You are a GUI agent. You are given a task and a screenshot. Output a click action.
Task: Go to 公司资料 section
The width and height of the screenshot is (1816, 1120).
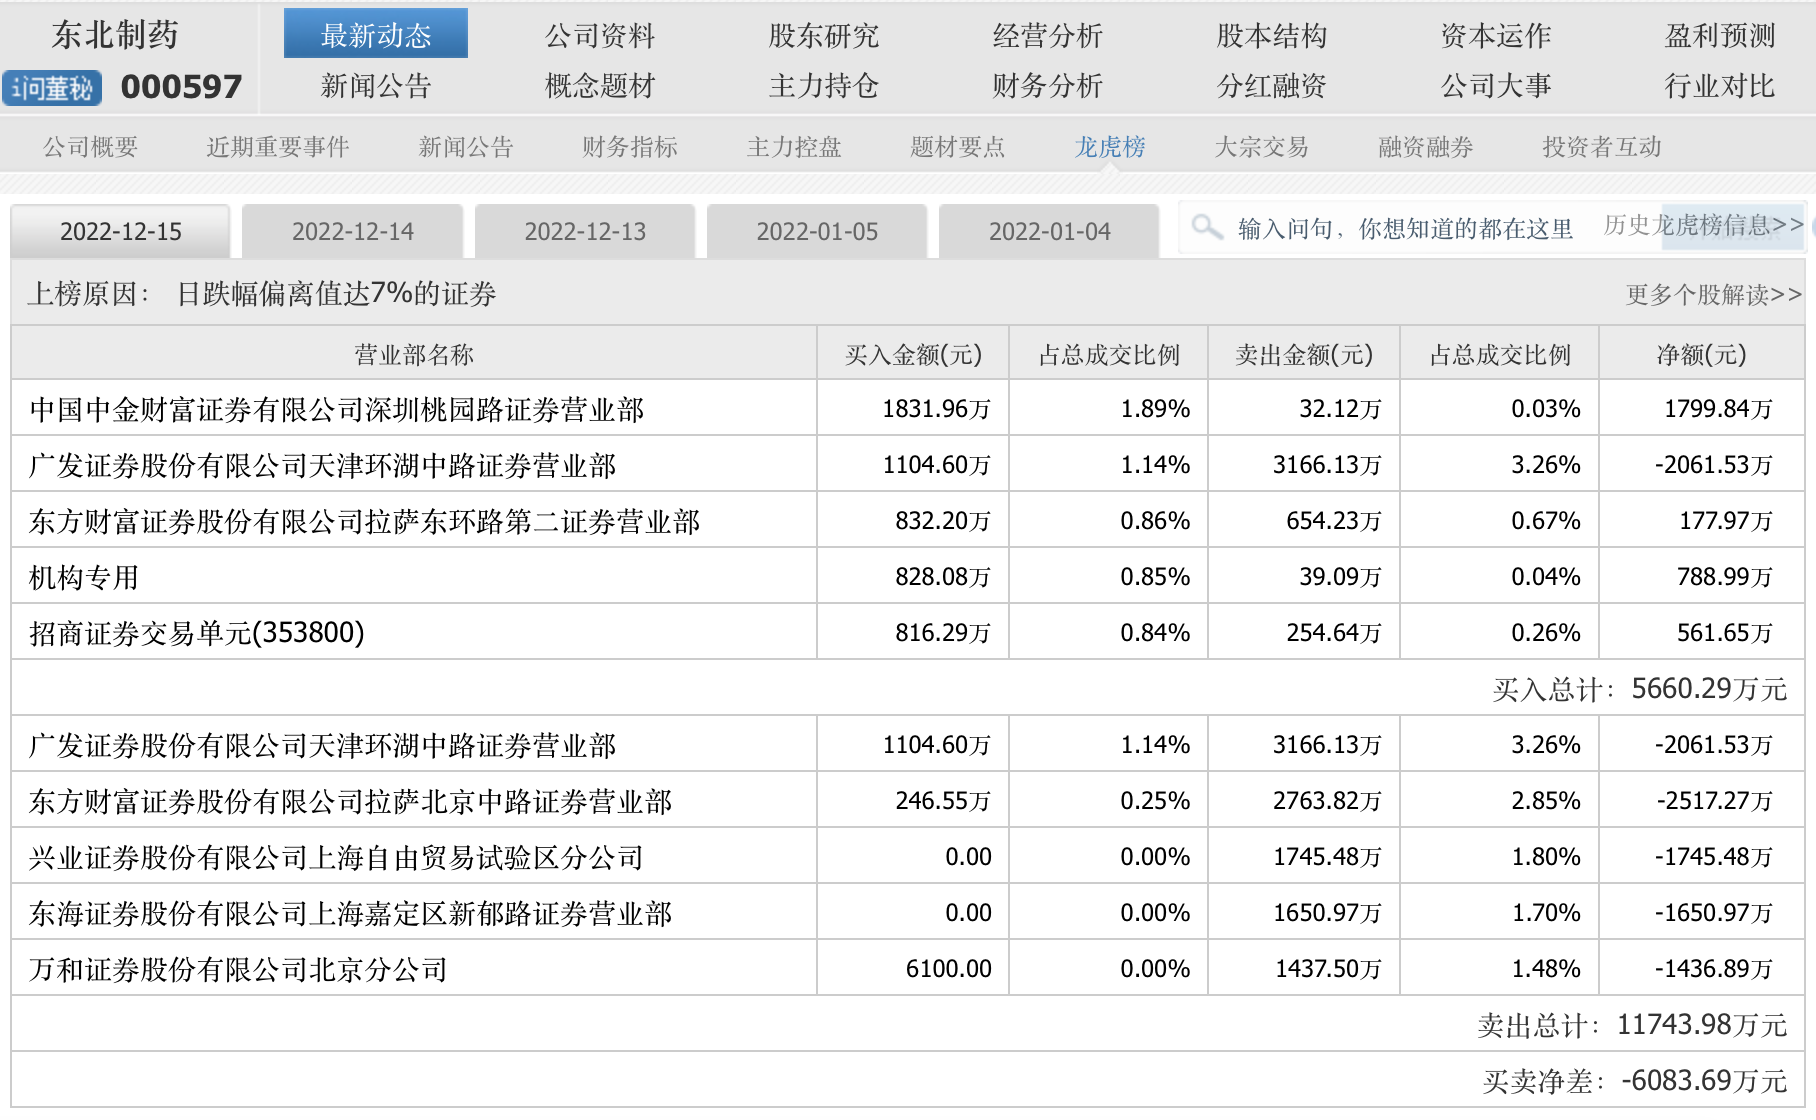(x=599, y=36)
